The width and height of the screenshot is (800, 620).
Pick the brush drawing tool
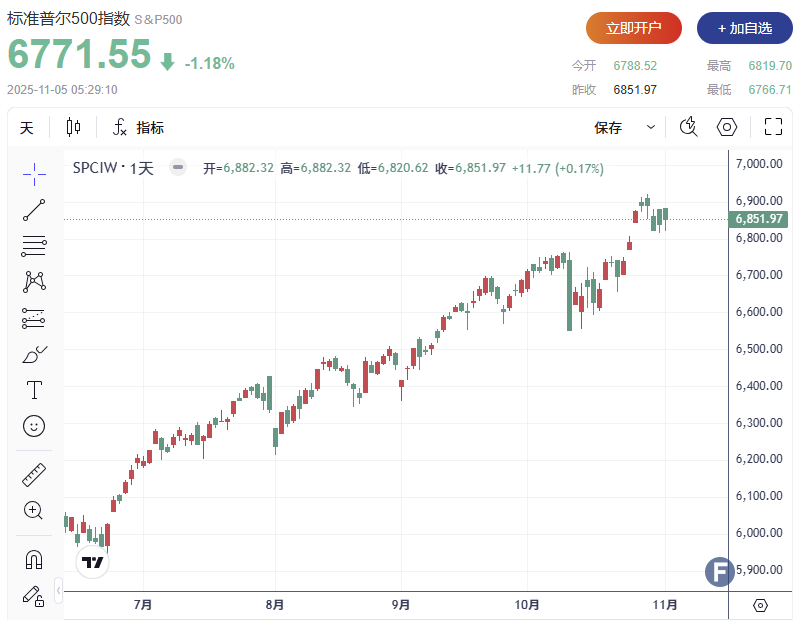coord(34,354)
